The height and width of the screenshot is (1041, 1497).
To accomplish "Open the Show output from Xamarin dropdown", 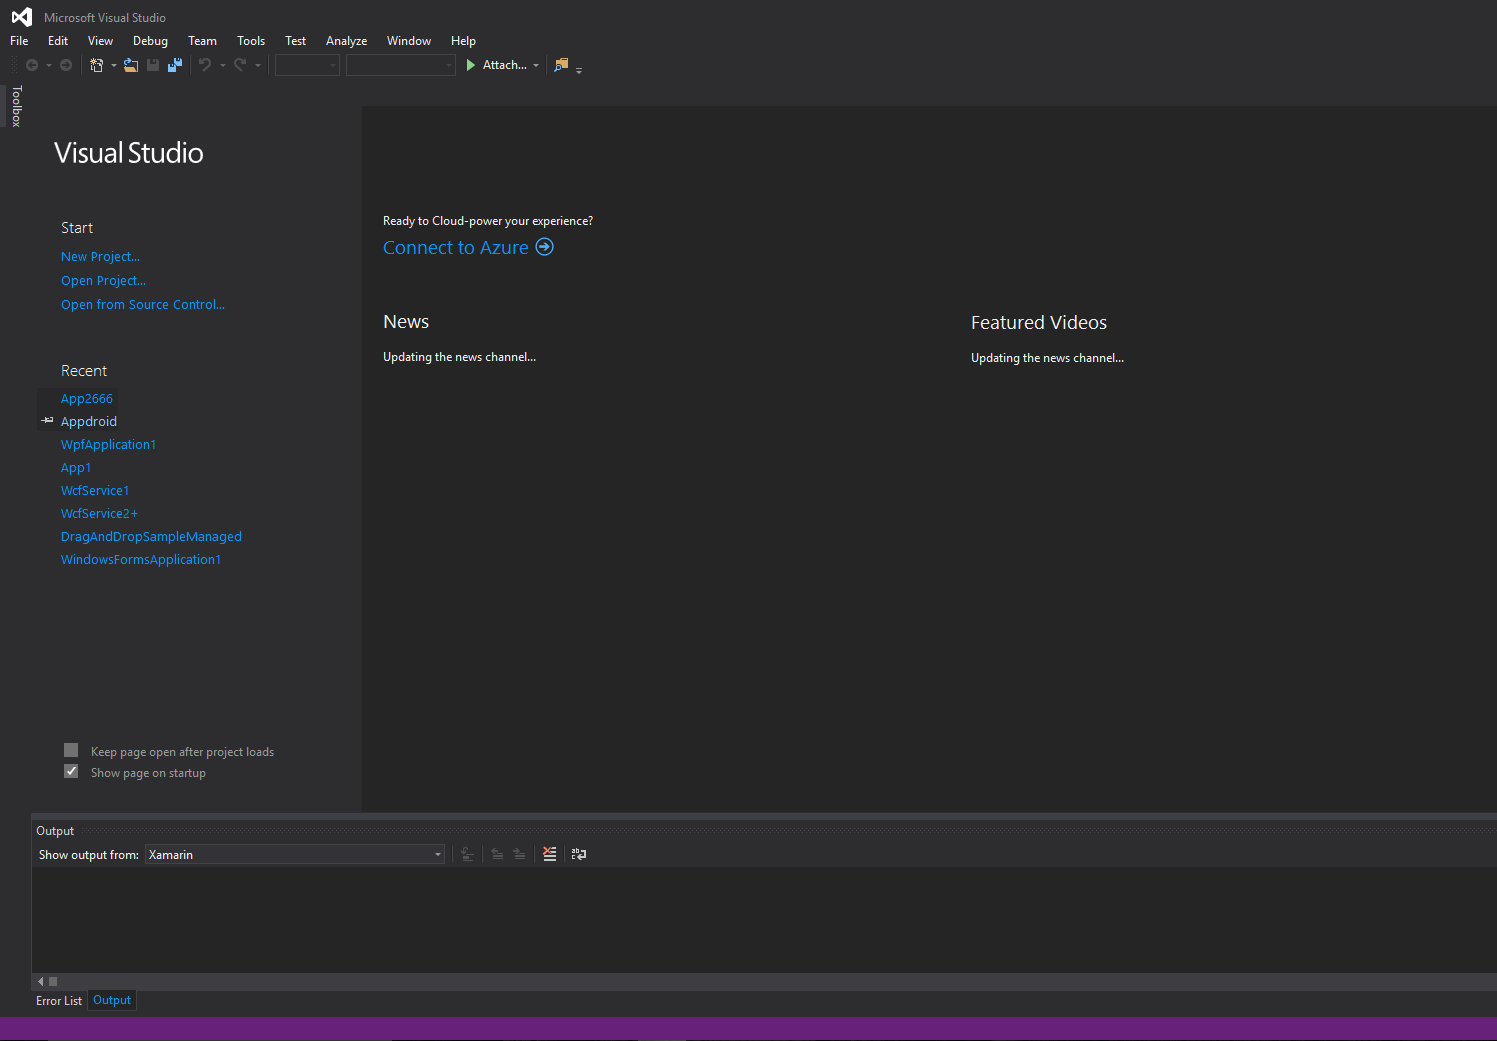I will 437,854.
